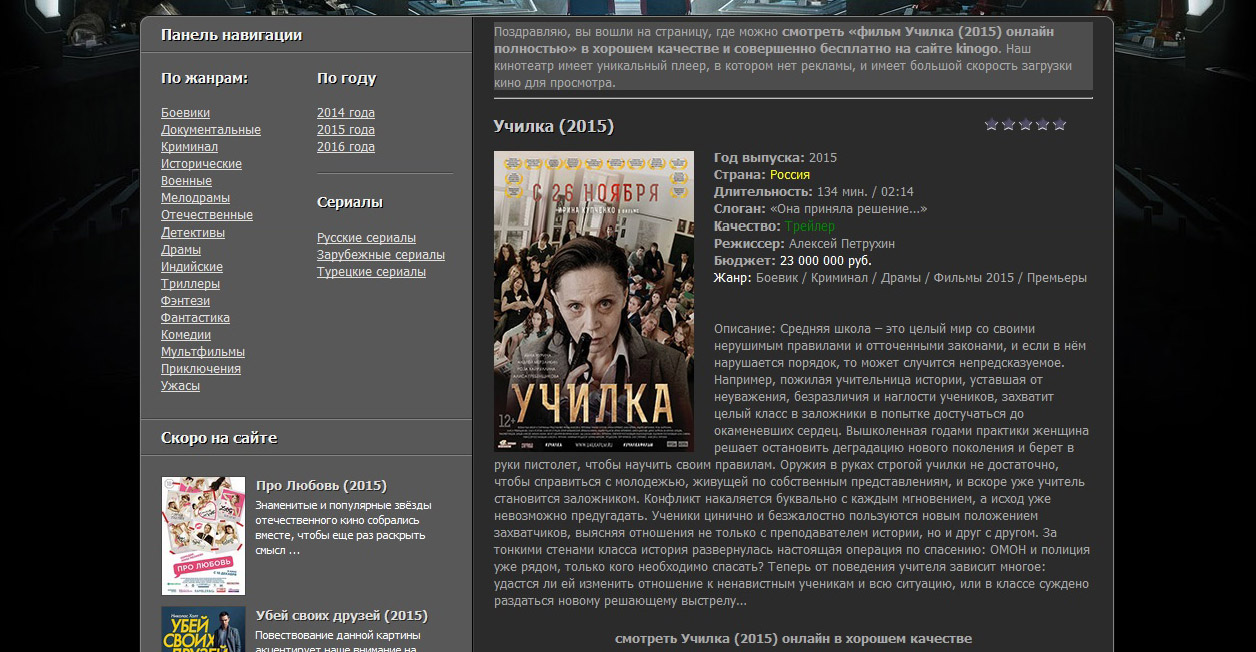
Task: Open Зарубежные сериалы category
Action: pyautogui.click(x=381, y=255)
